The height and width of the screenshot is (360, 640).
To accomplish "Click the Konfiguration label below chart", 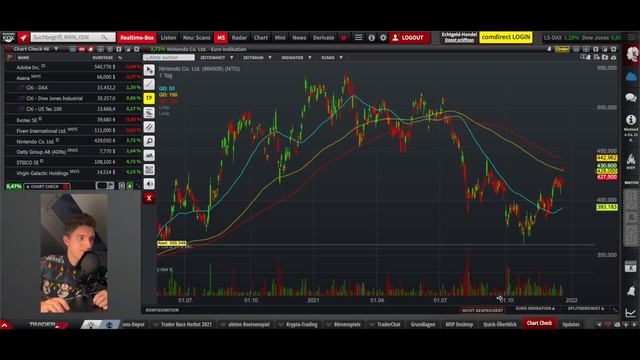I will point(162,310).
